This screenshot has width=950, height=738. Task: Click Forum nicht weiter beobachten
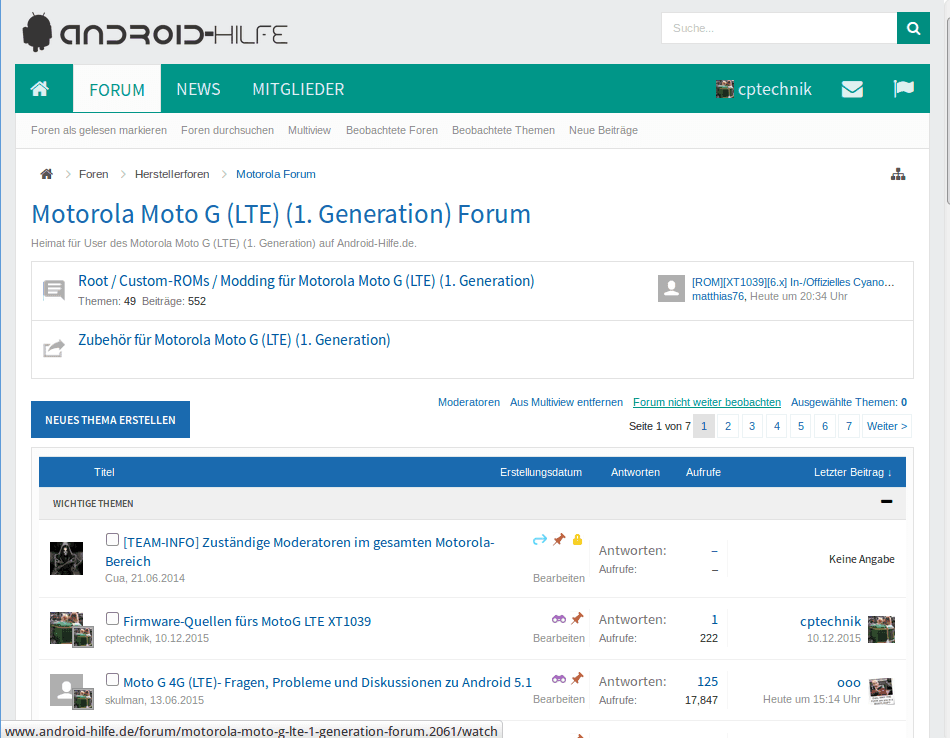(x=707, y=402)
